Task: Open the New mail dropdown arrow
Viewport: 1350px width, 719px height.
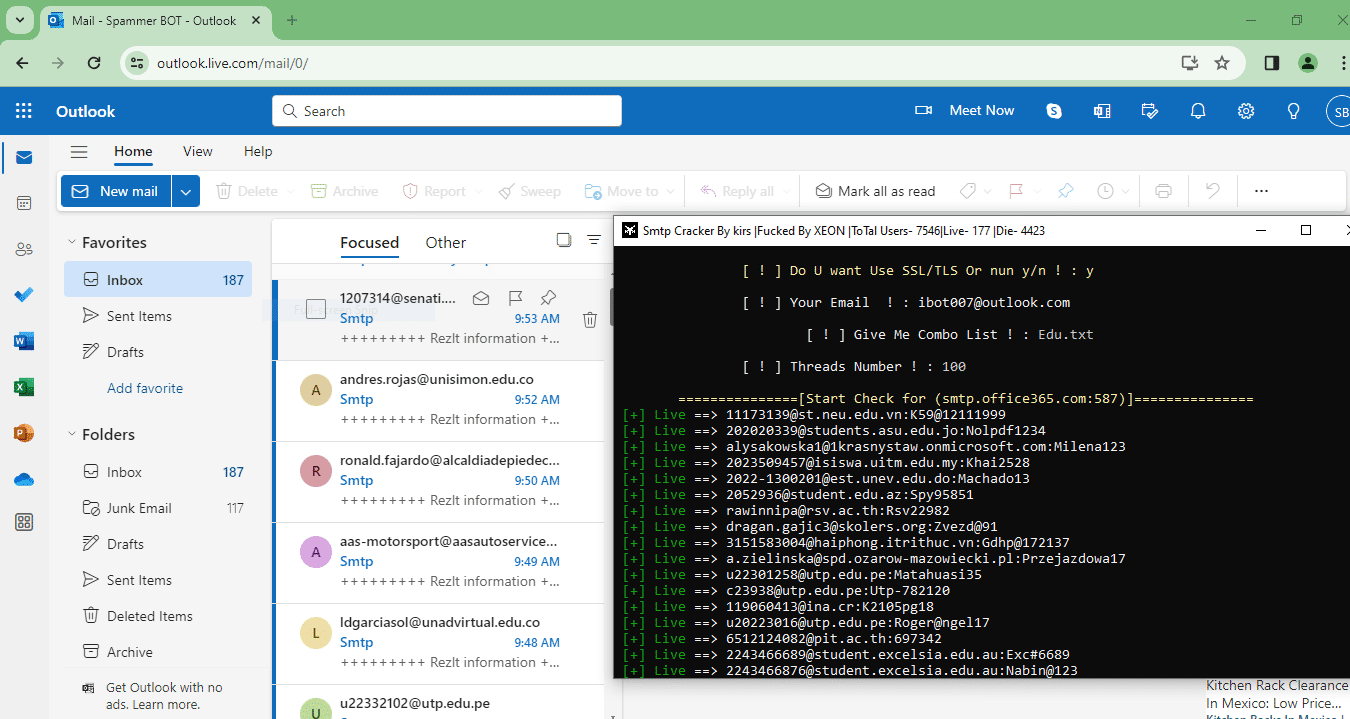Action: coord(186,191)
